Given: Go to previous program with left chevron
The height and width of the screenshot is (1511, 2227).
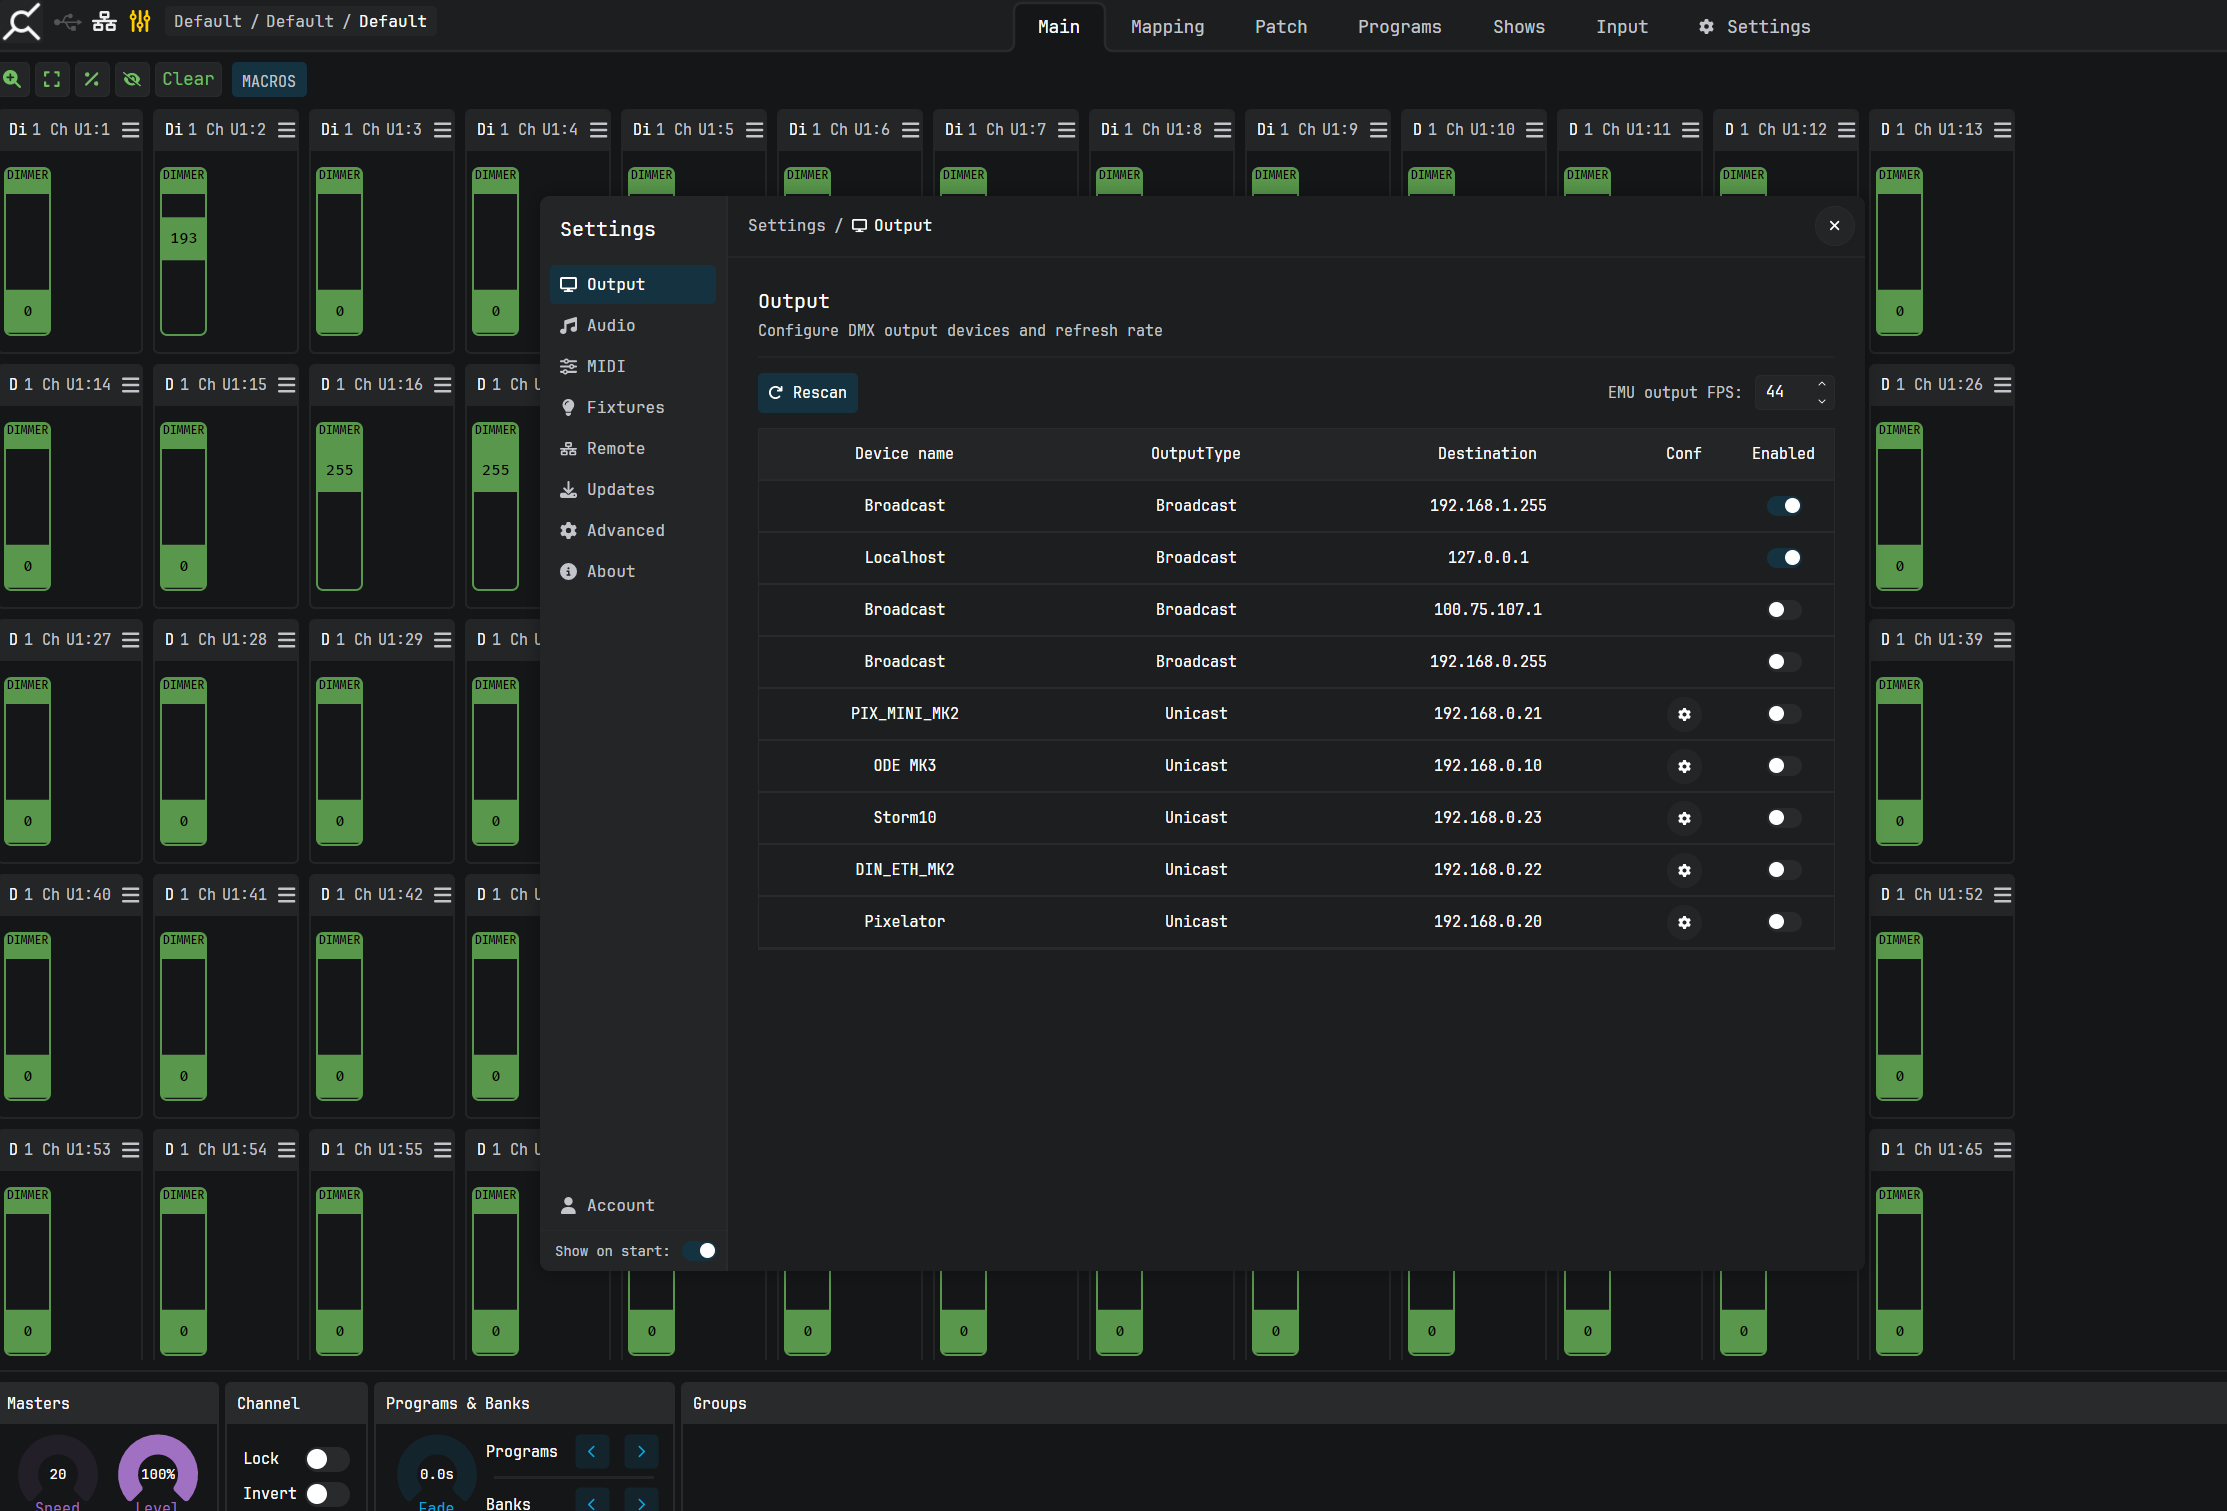Looking at the screenshot, I should (592, 1451).
